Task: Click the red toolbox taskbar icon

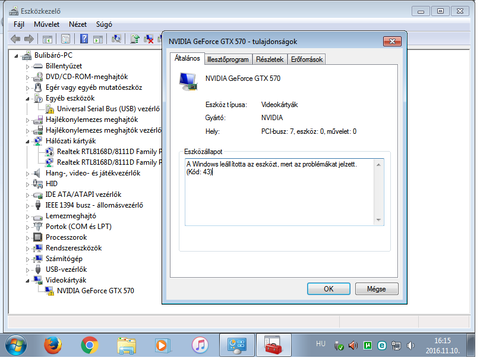Action: click(x=273, y=345)
